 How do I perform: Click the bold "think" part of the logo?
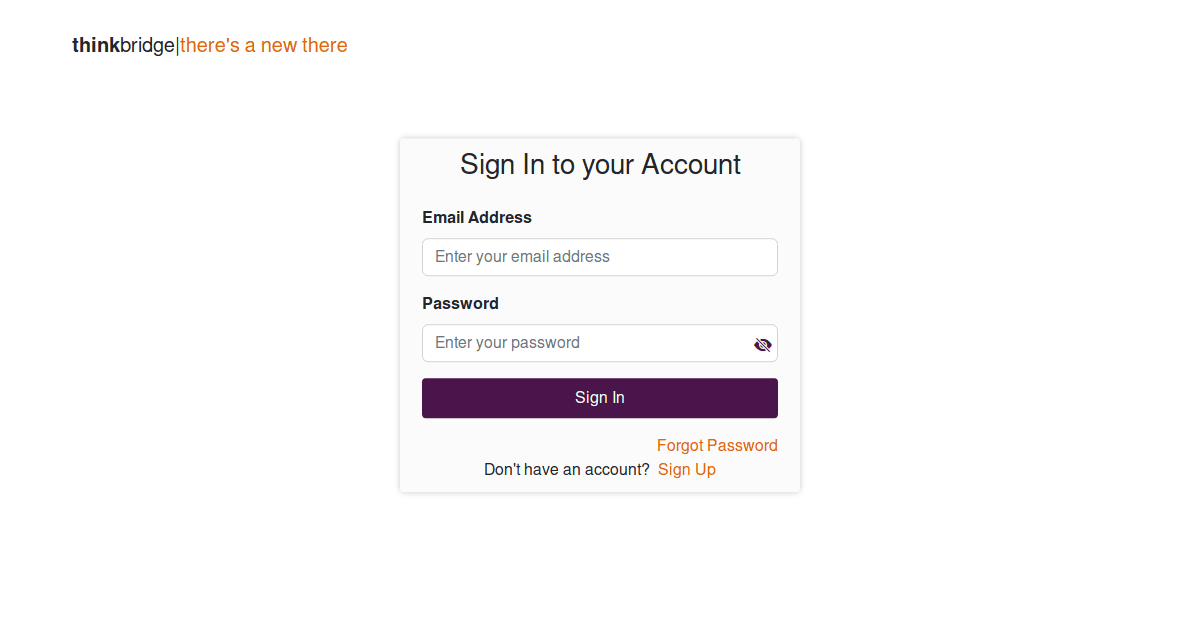click(95, 45)
